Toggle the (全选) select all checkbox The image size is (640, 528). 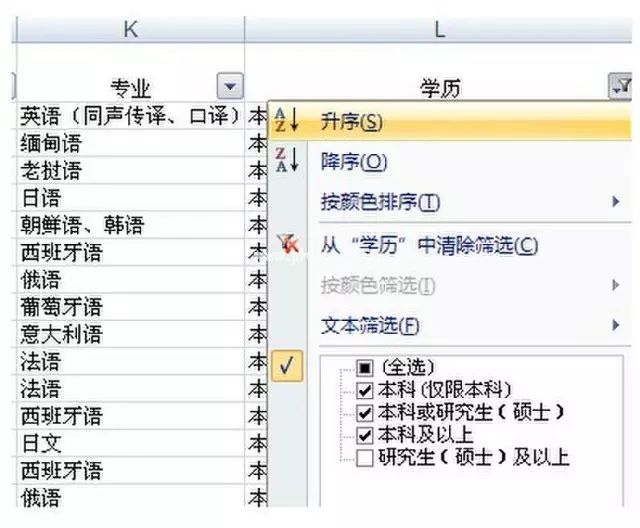coord(365,369)
